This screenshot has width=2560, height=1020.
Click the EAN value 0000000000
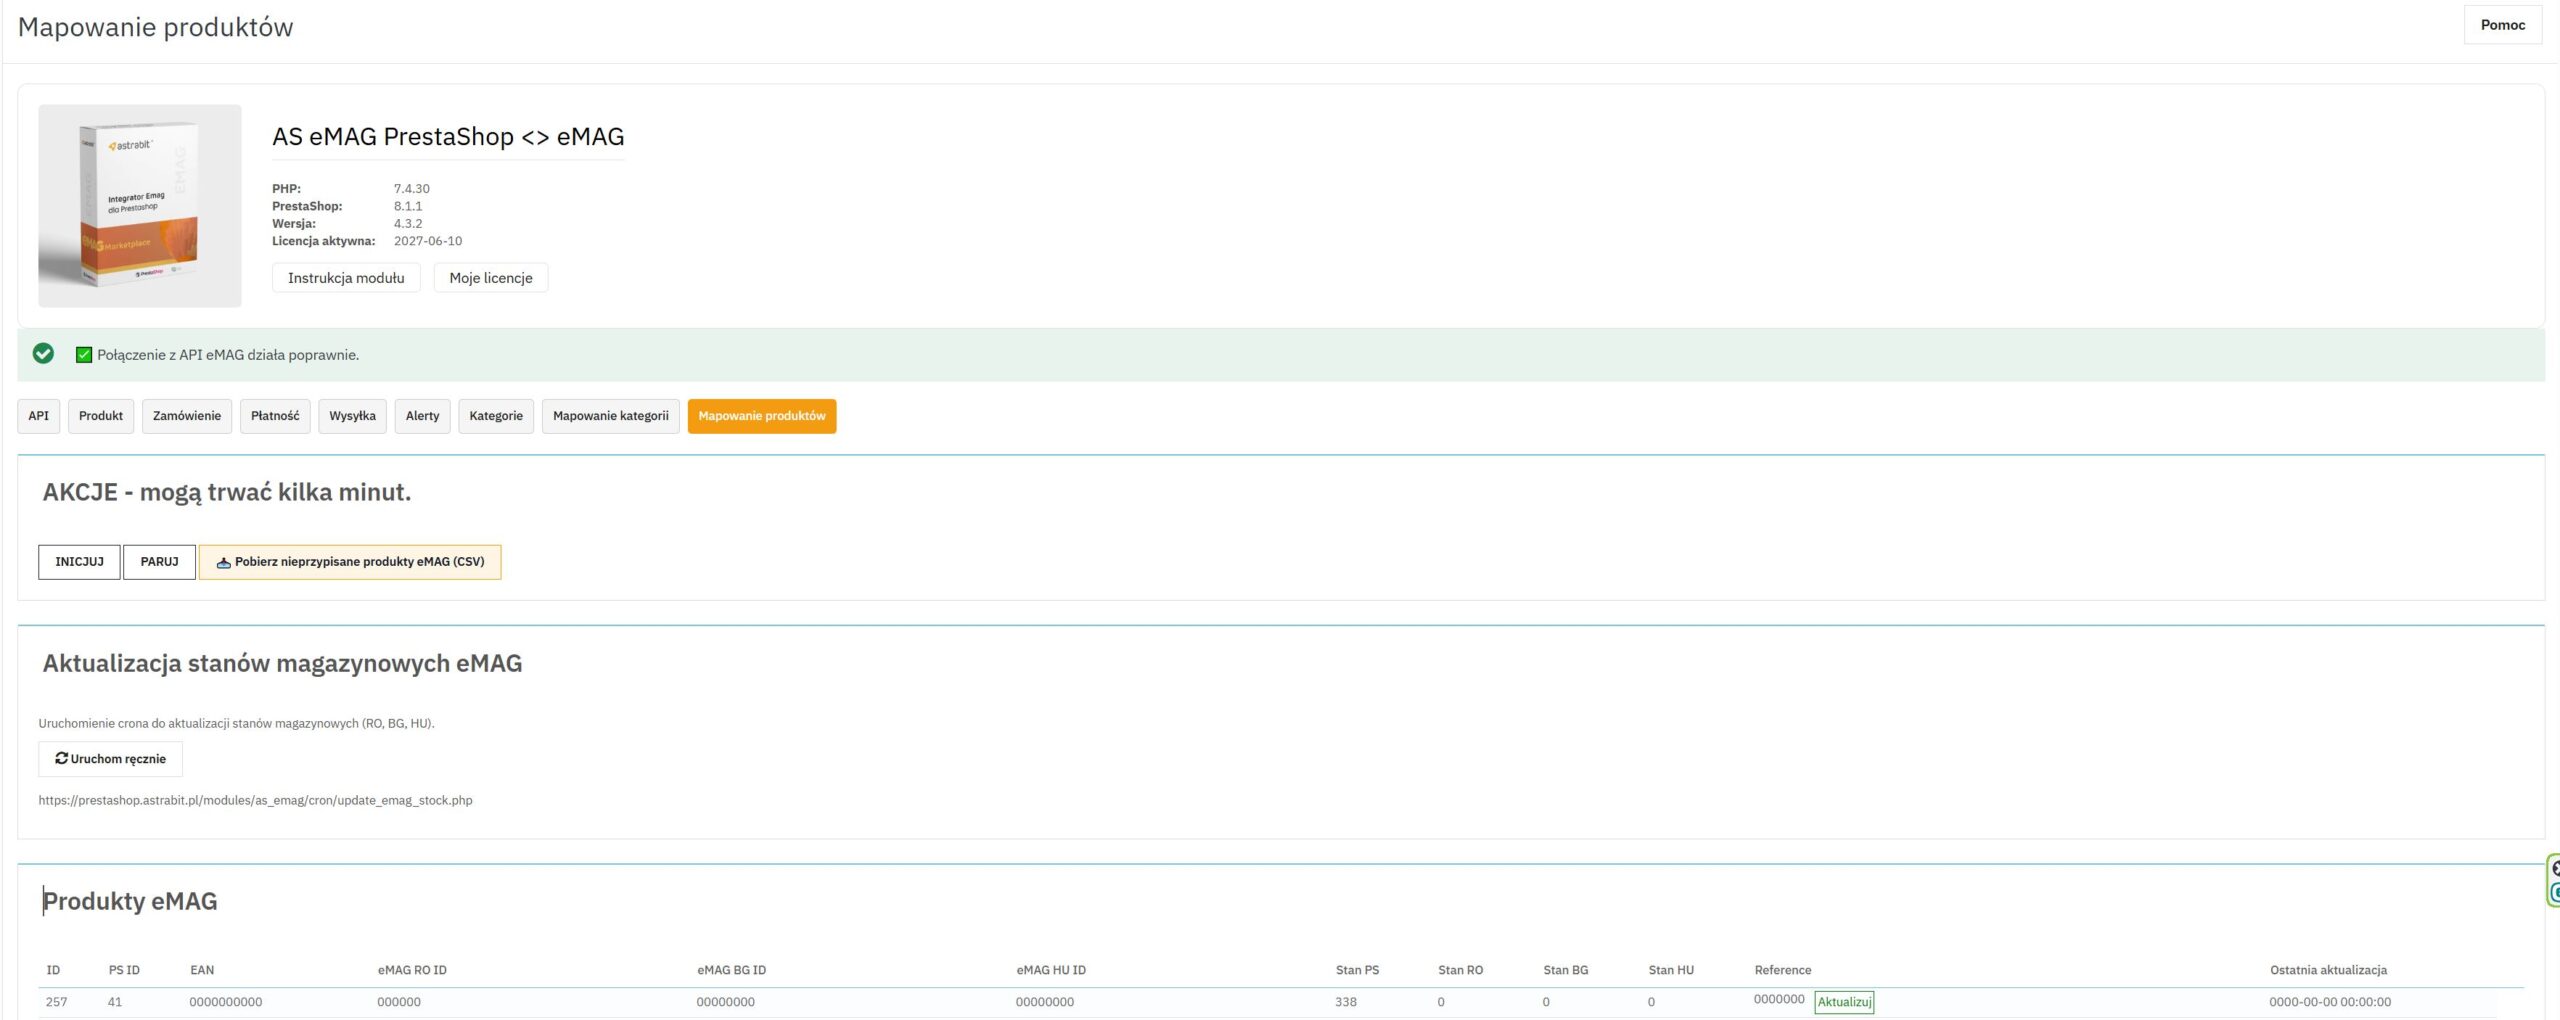pyautogui.click(x=226, y=1002)
